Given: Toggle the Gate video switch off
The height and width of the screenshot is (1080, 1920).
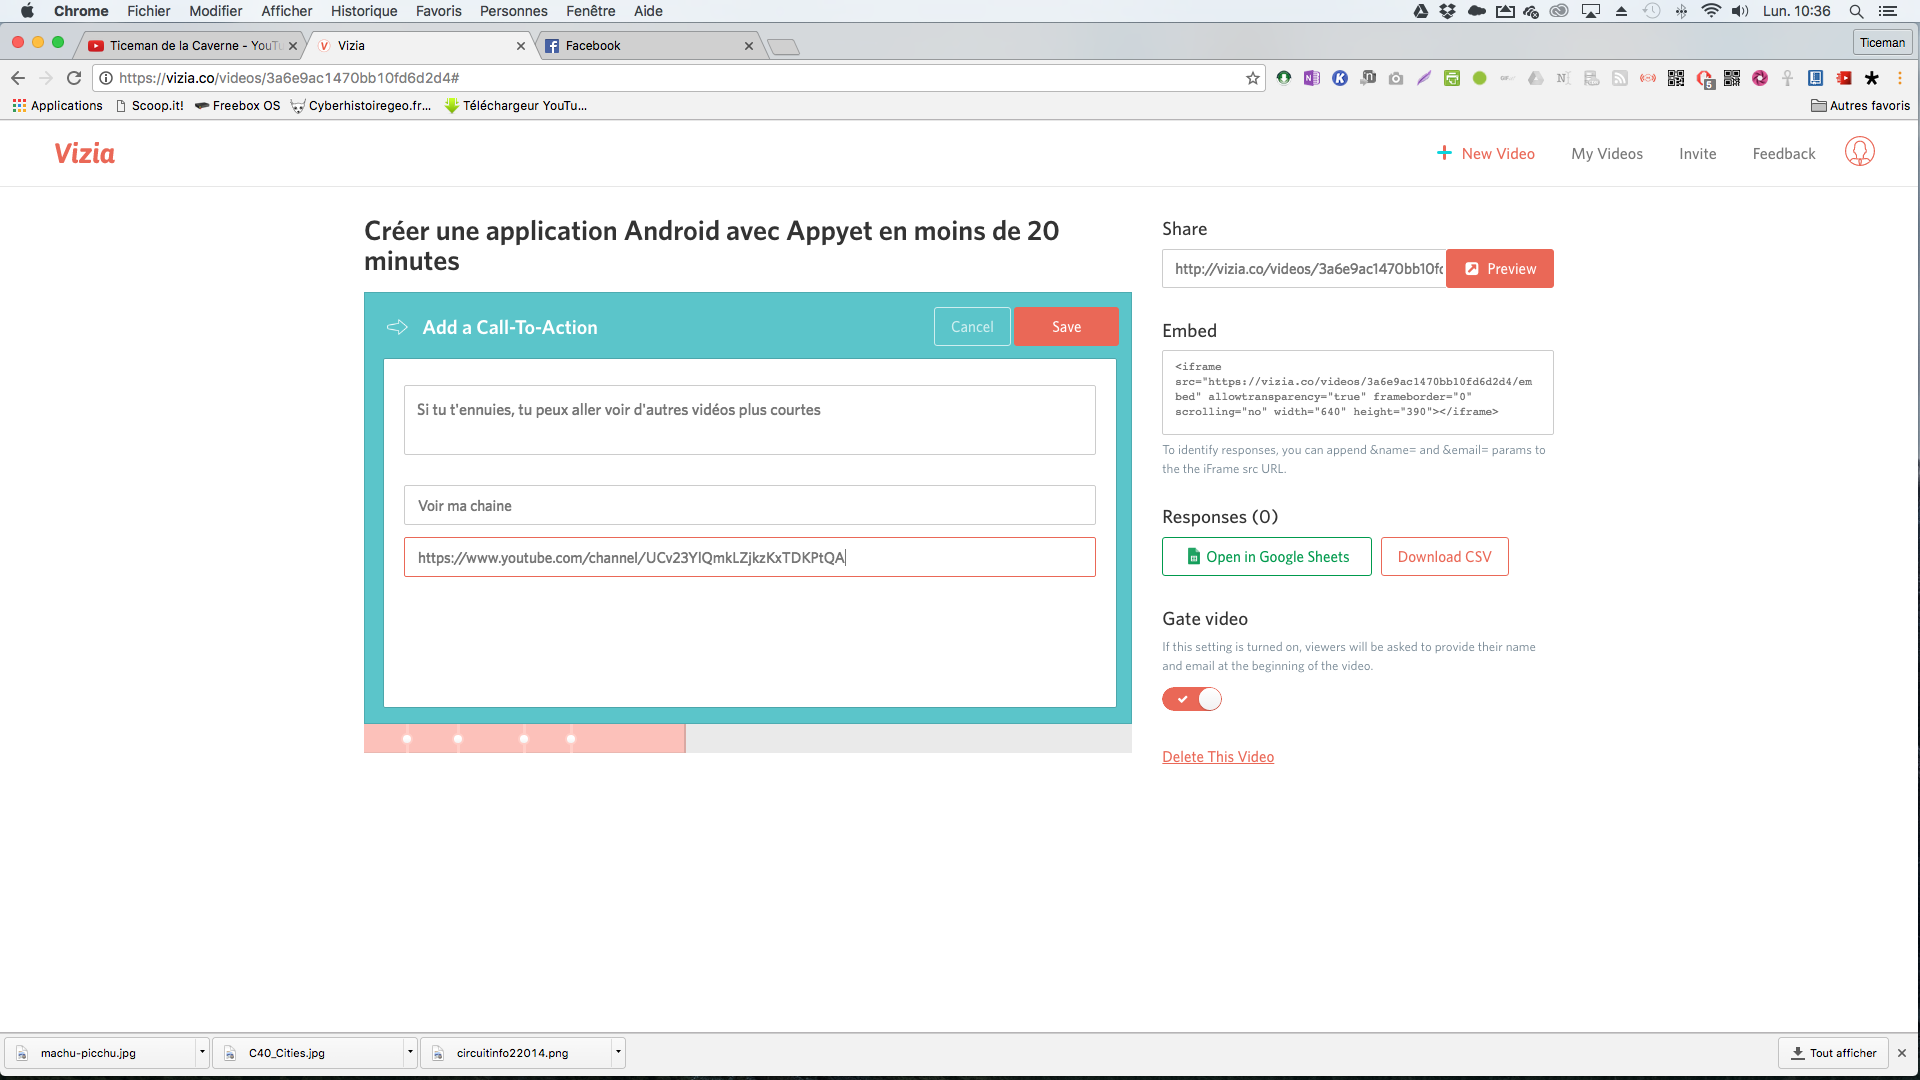Looking at the screenshot, I should (1192, 699).
